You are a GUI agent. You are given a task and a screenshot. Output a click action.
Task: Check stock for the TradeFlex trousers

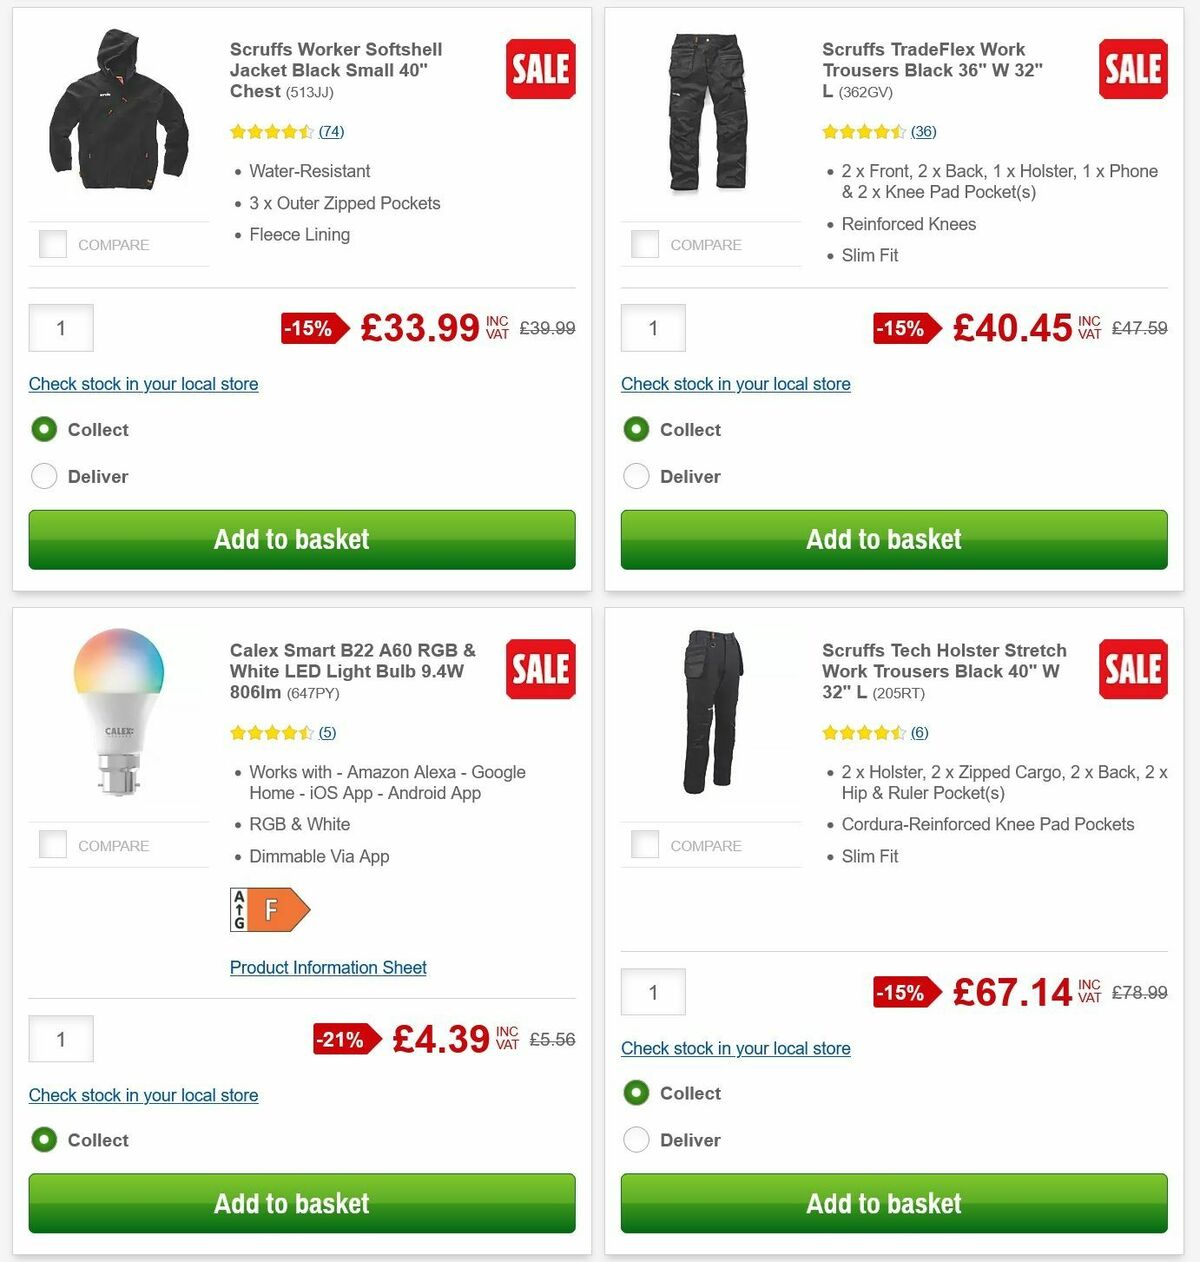pyautogui.click(x=735, y=384)
